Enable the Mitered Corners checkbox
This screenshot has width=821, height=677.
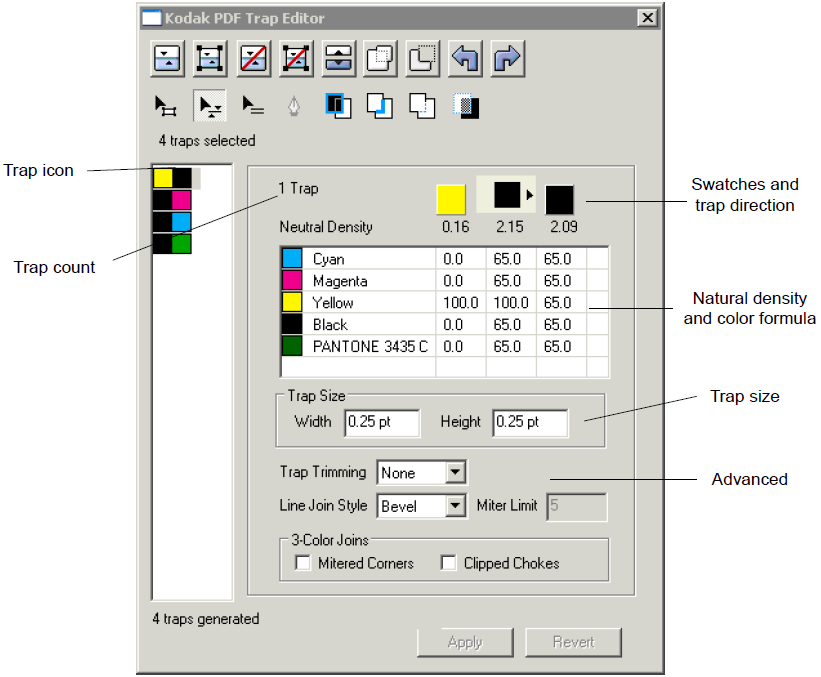[x=303, y=564]
